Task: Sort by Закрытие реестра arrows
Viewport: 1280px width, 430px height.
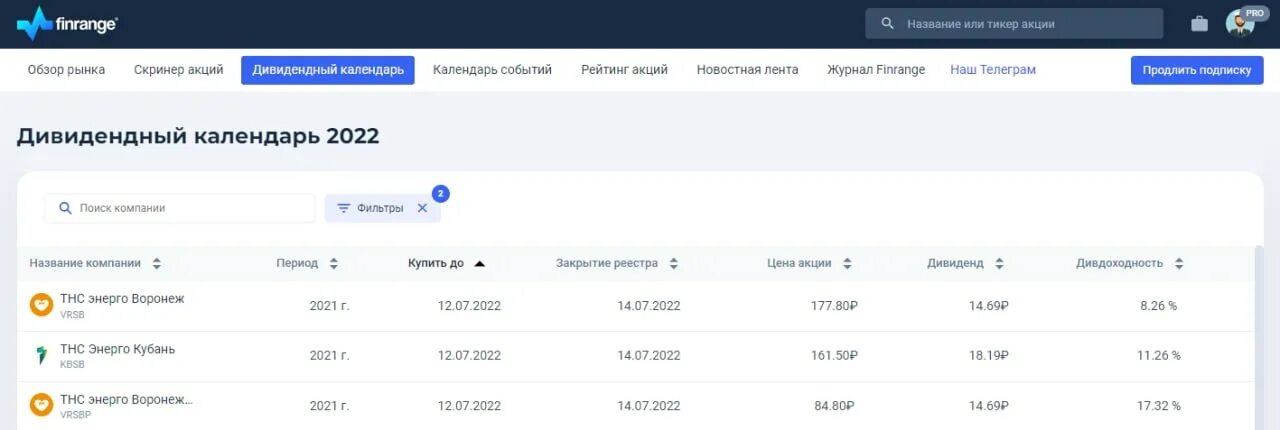Action: click(674, 263)
